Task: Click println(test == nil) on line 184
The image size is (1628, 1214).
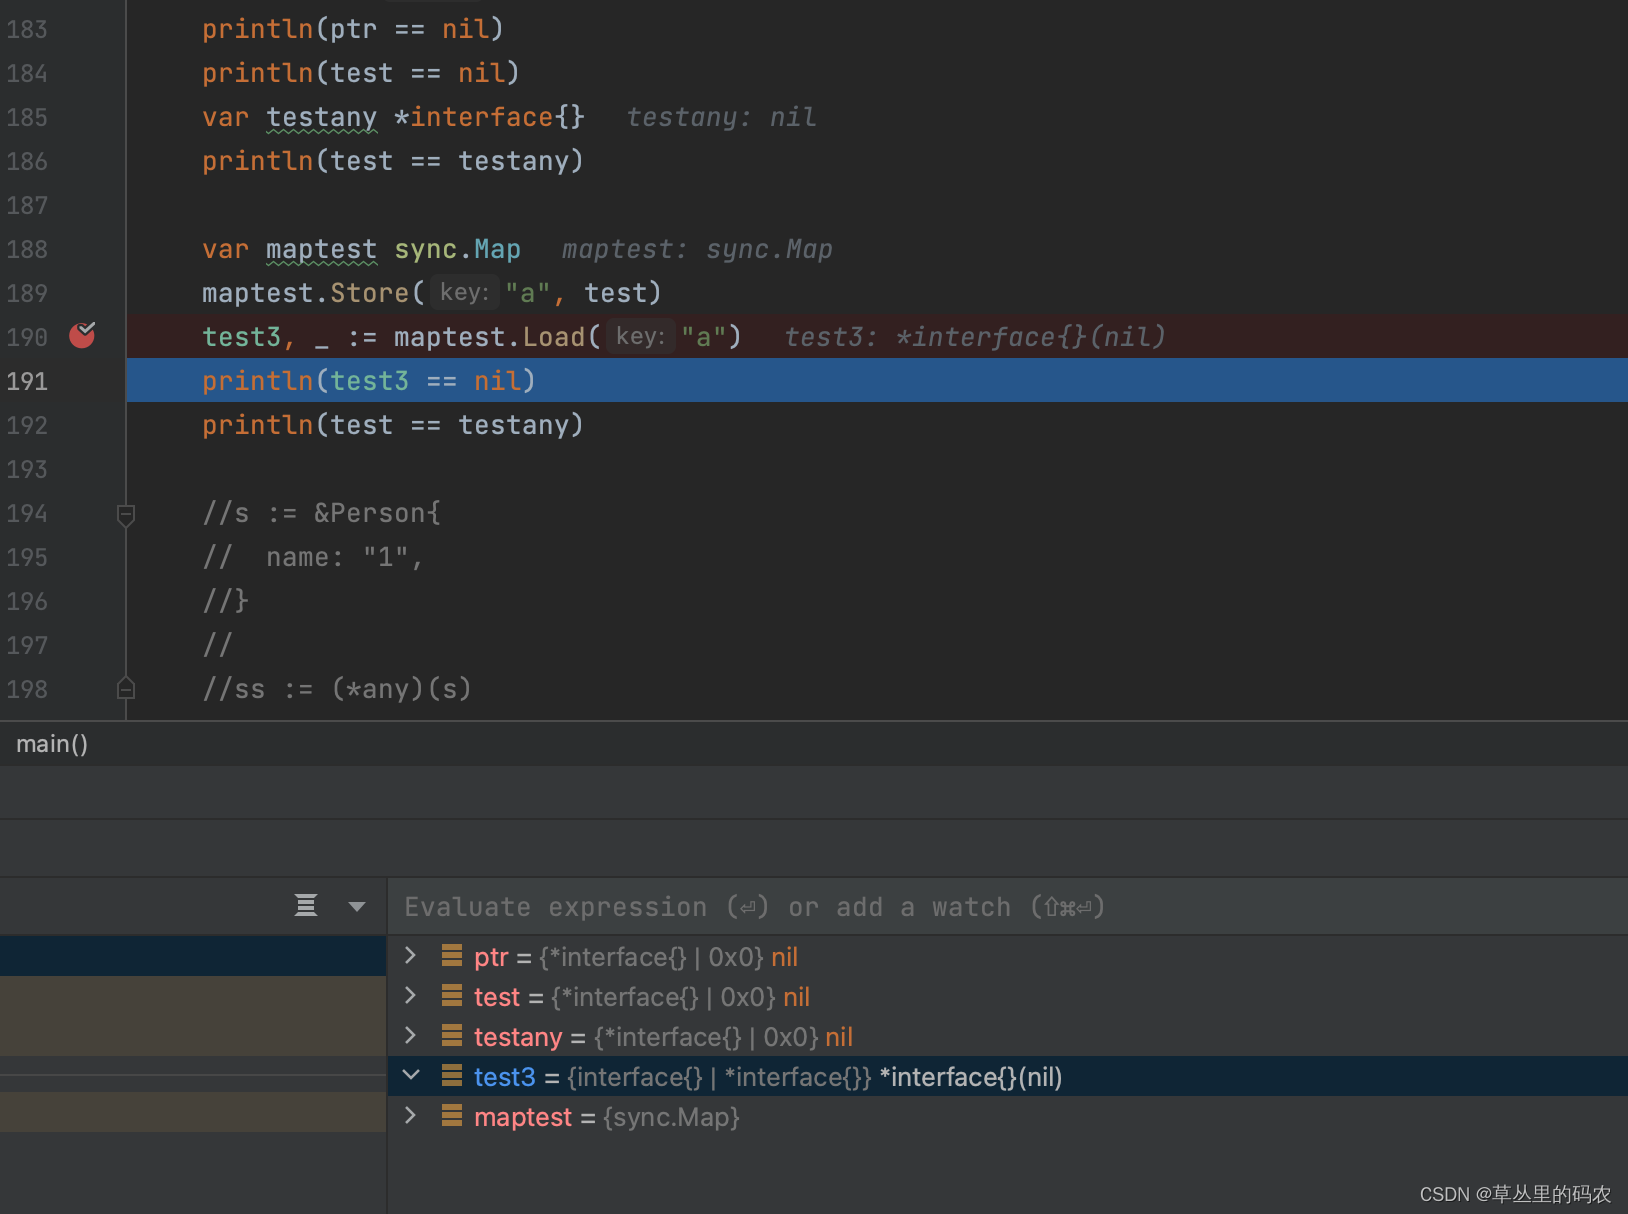Action: coord(361,73)
